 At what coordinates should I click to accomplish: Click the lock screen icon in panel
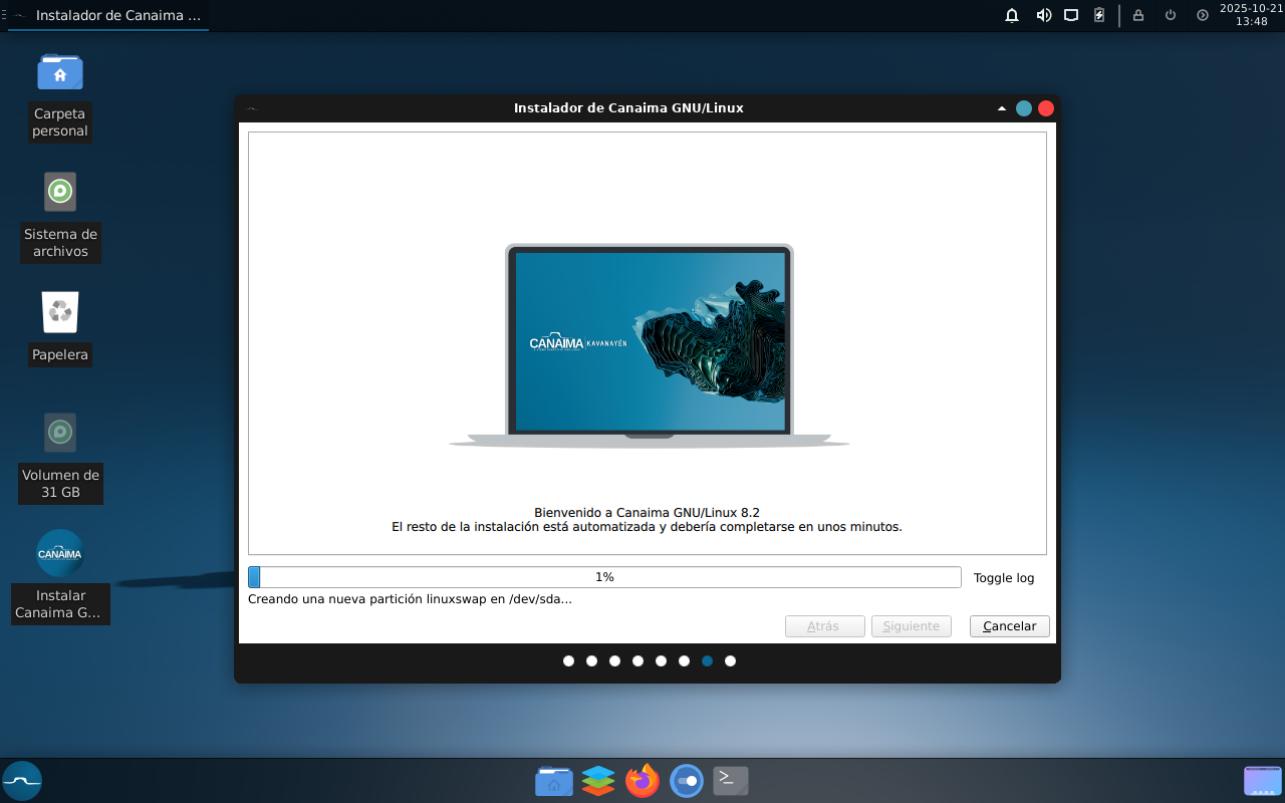[x=1138, y=15]
